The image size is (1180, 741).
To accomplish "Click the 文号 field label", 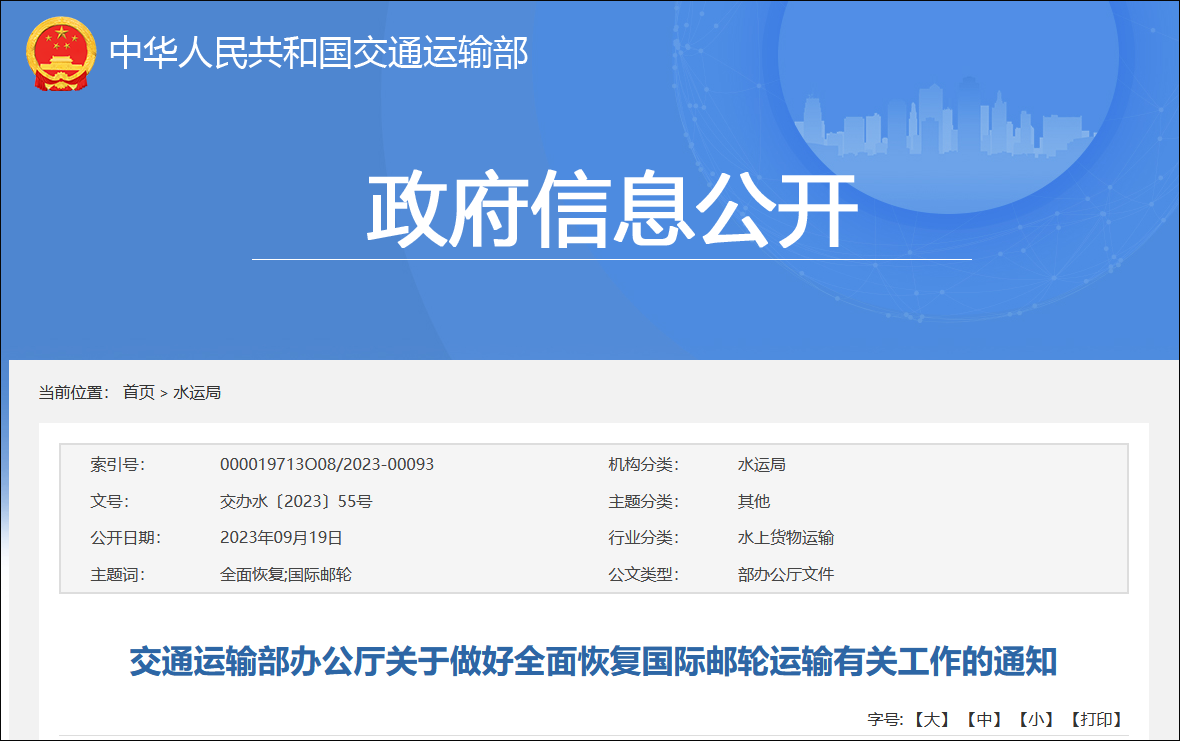I will [x=110, y=502].
